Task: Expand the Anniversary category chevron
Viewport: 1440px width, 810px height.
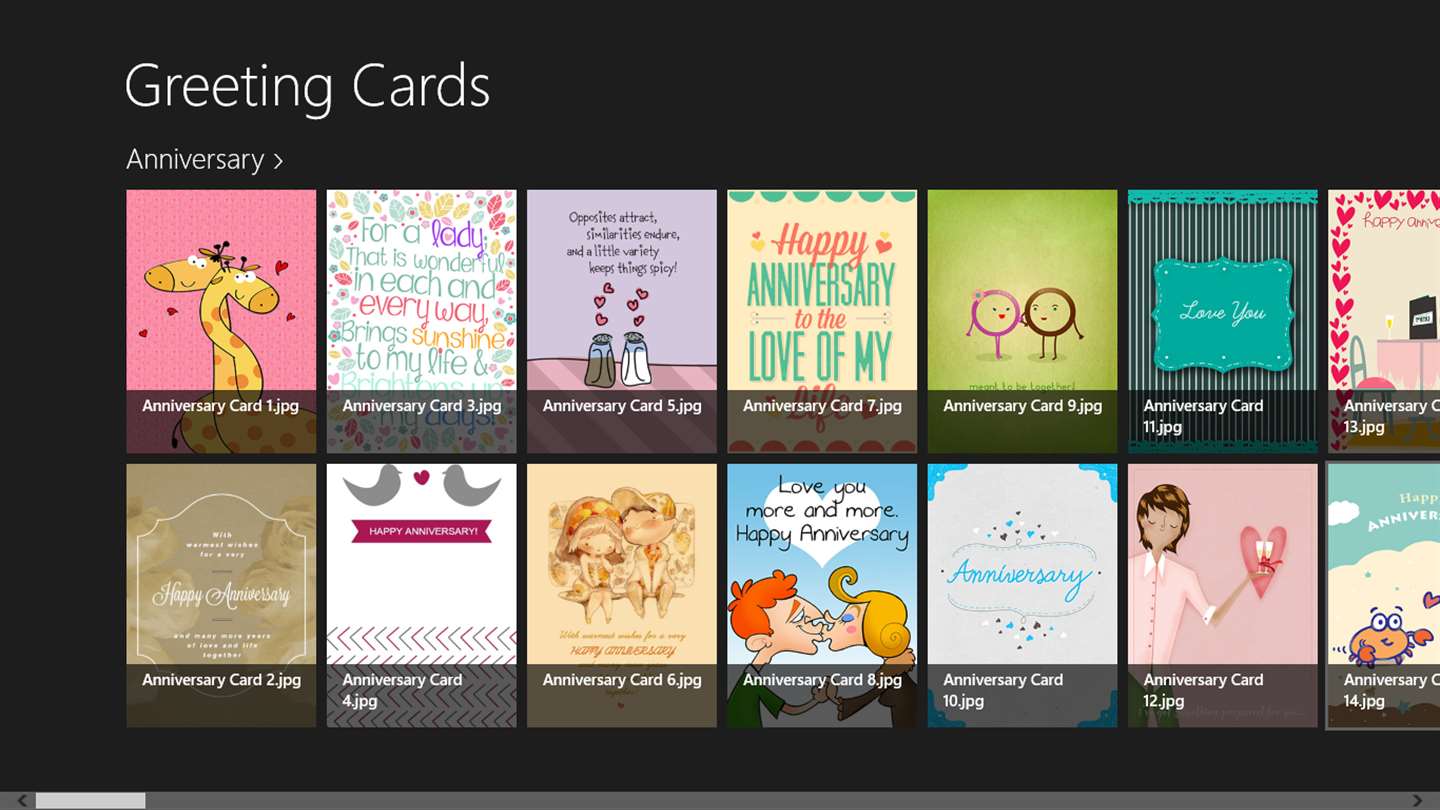Action: 278,161
